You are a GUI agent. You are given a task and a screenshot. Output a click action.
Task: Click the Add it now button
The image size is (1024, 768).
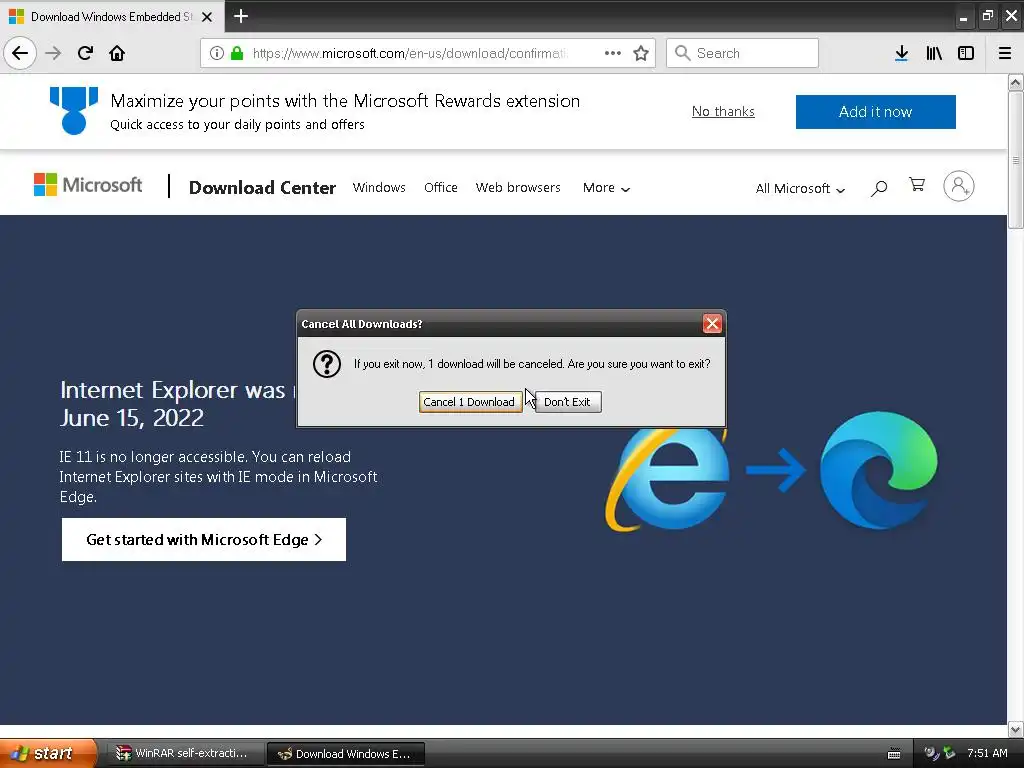(x=875, y=112)
